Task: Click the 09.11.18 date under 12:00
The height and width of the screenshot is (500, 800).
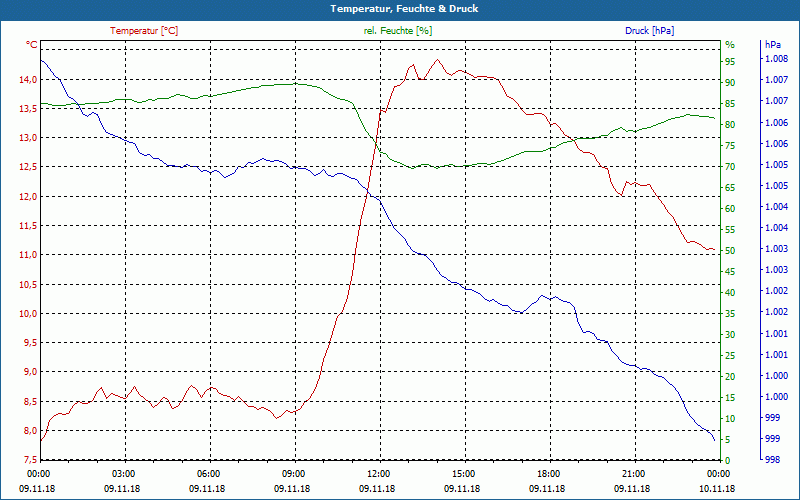Action: coord(378,488)
